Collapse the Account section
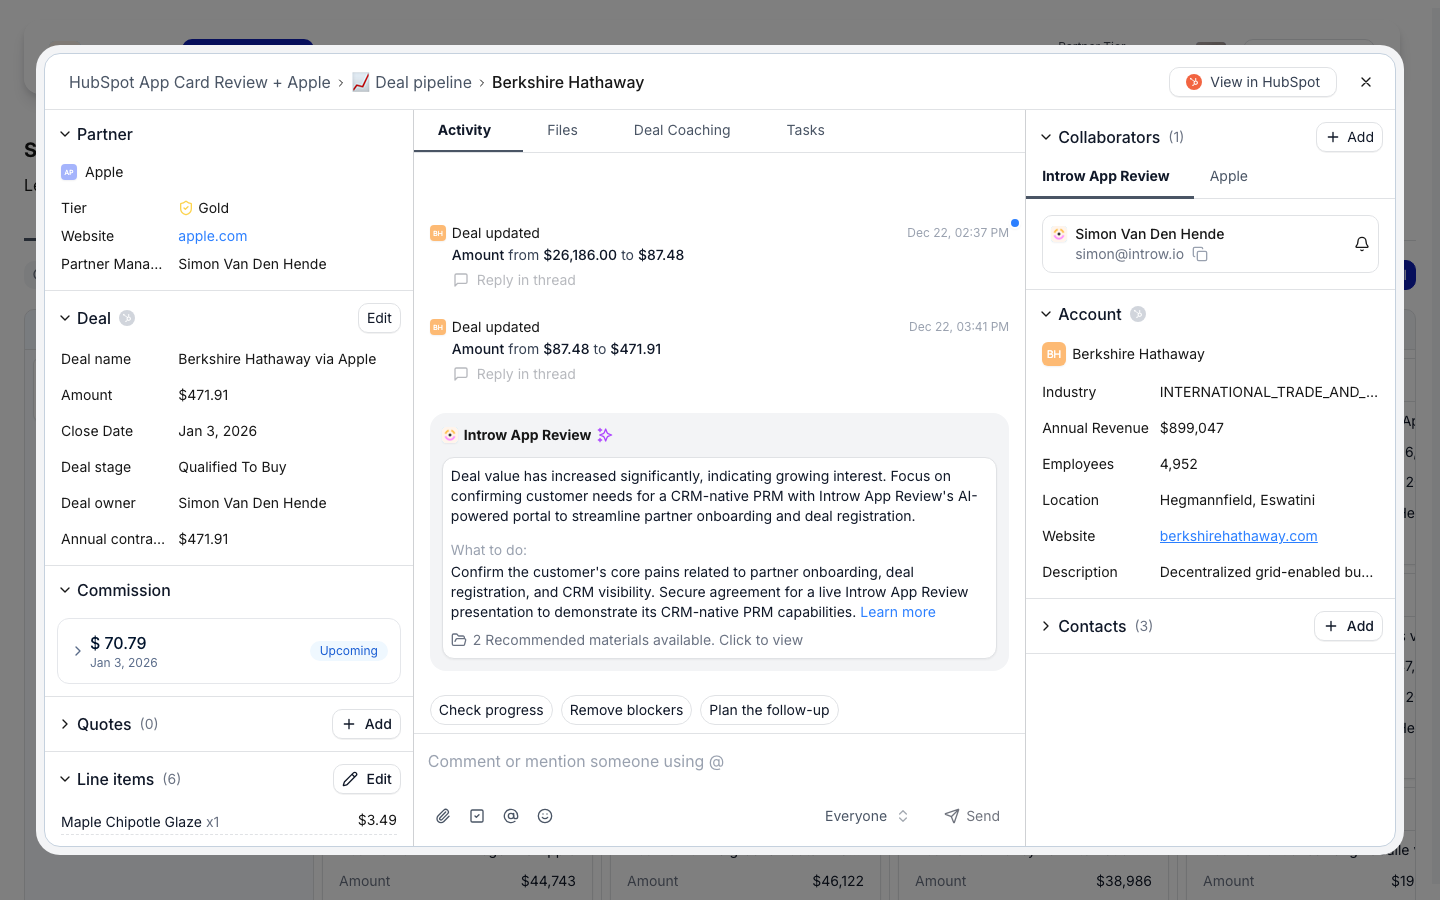The image size is (1440, 900). tap(1046, 314)
